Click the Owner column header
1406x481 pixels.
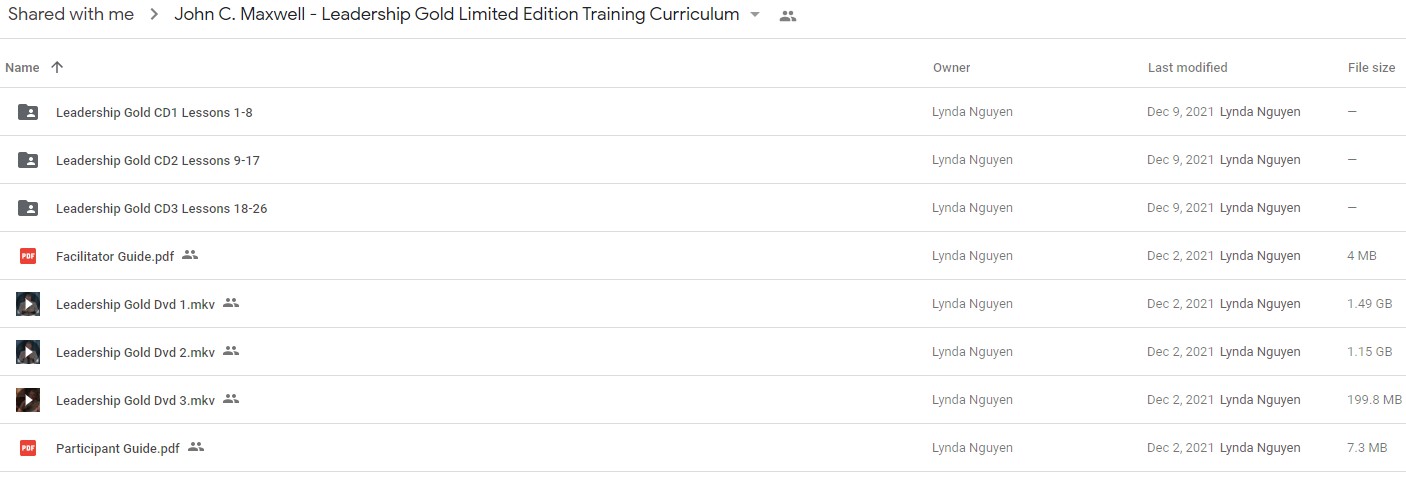tap(951, 68)
